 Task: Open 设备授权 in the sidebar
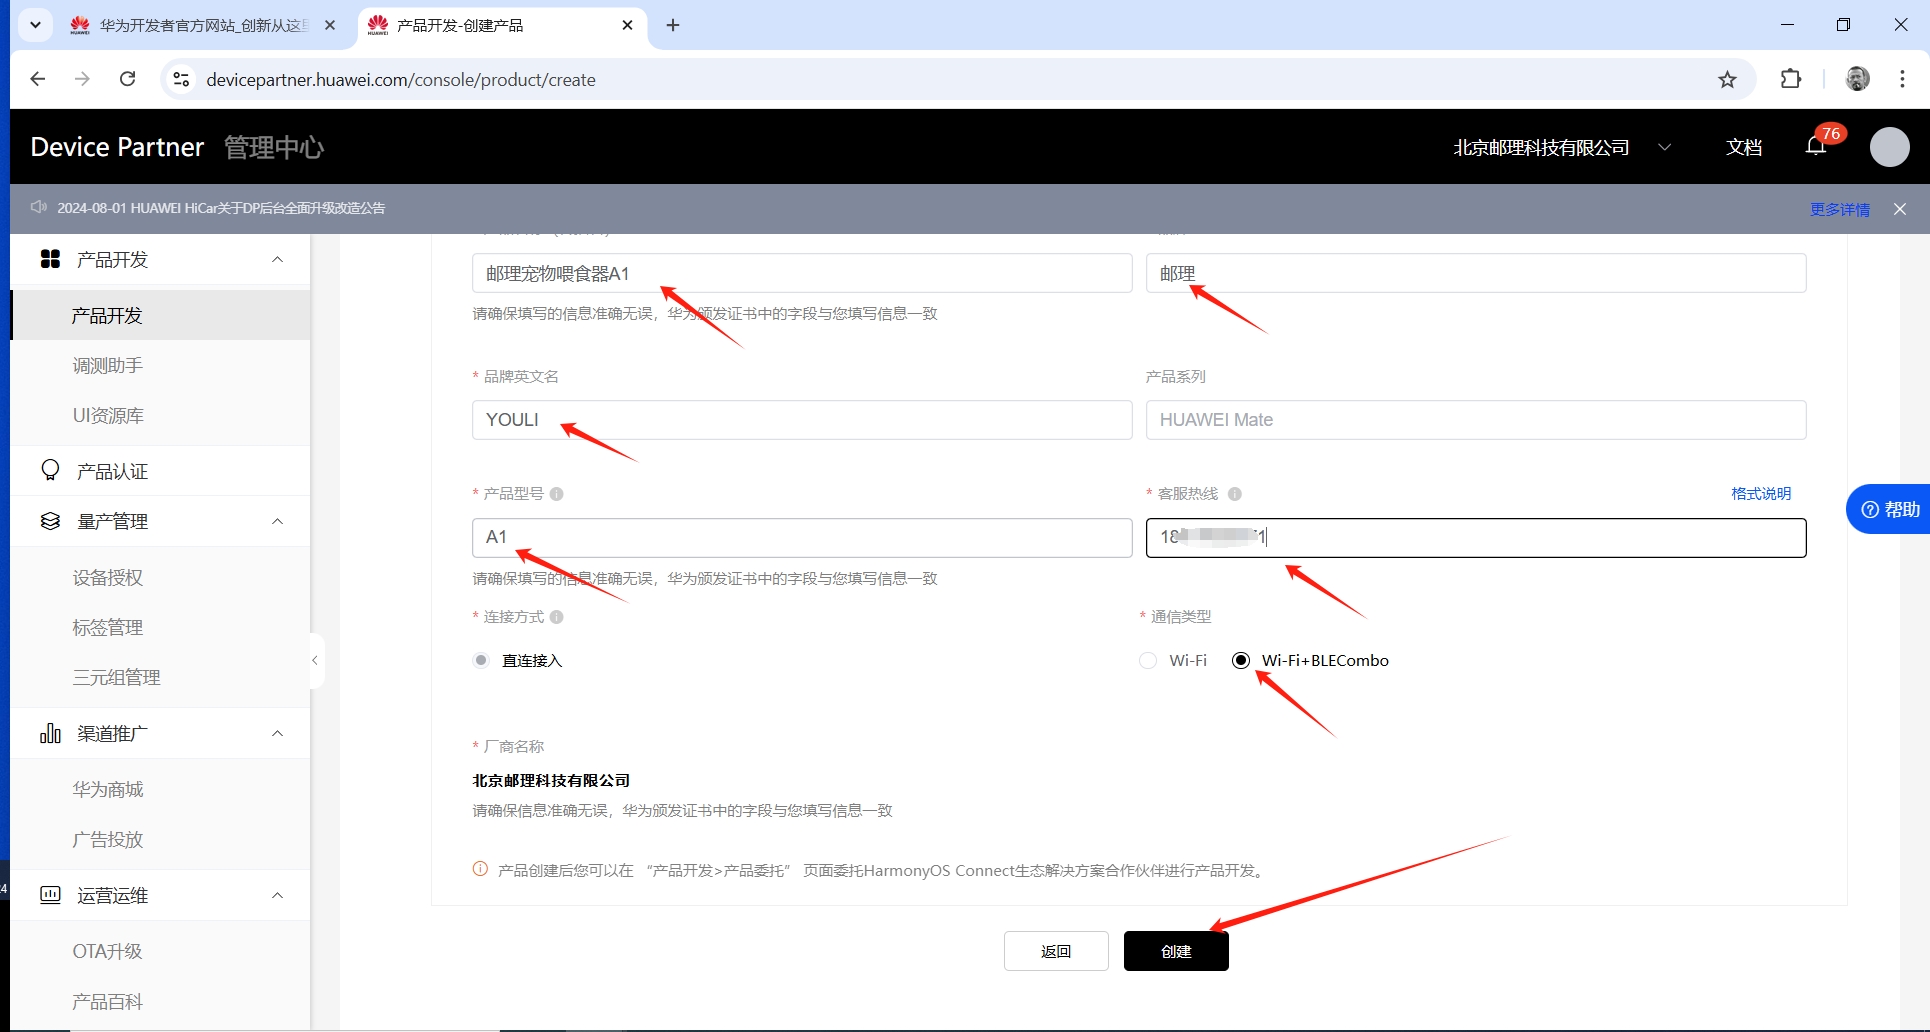coord(107,577)
